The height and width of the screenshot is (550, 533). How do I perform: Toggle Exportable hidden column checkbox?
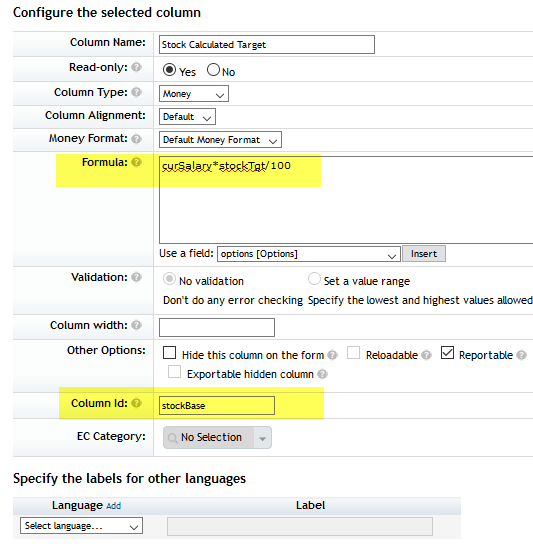pyautogui.click(x=175, y=371)
